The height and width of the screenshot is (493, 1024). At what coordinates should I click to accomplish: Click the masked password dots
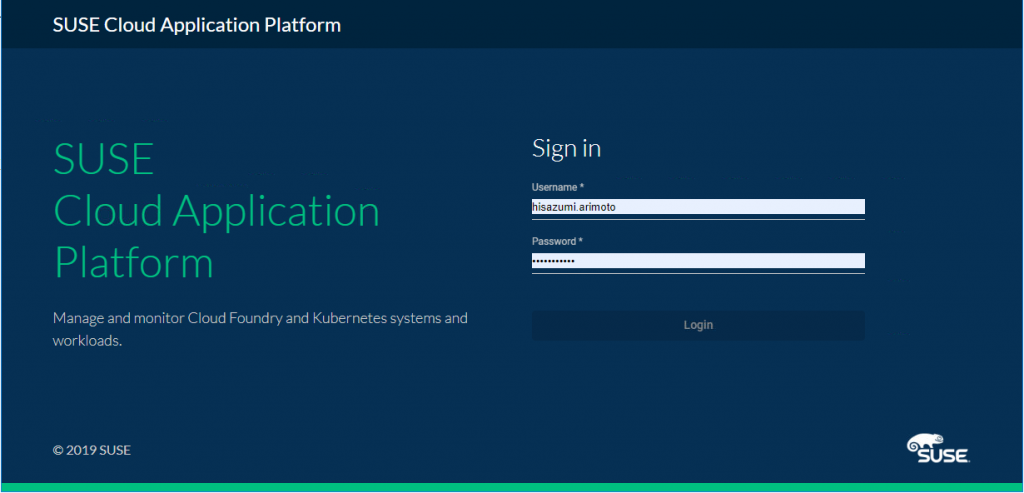(553, 261)
